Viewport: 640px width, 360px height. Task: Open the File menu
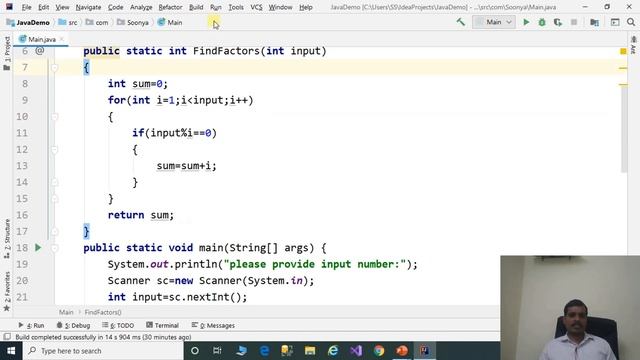click(x=26, y=7)
